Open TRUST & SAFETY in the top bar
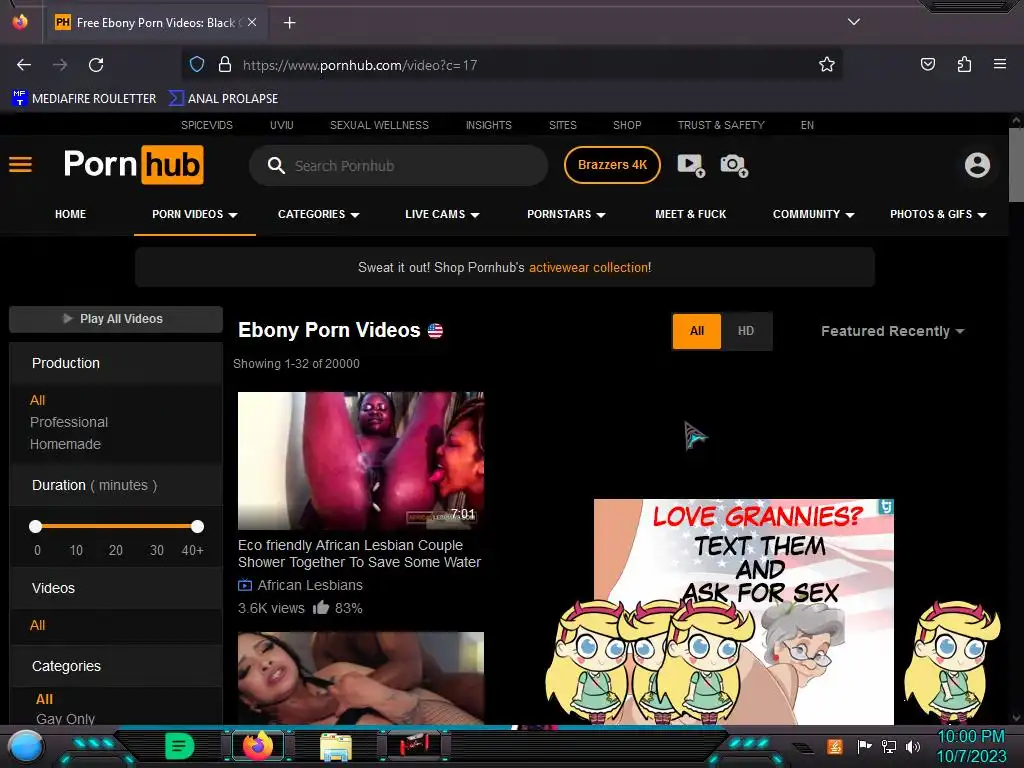The height and width of the screenshot is (768, 1024). coord(721,125)
